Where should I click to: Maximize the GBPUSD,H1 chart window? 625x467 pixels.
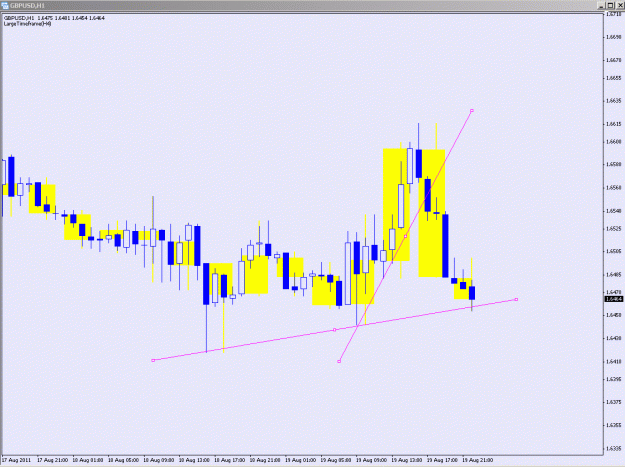point(611,6)
